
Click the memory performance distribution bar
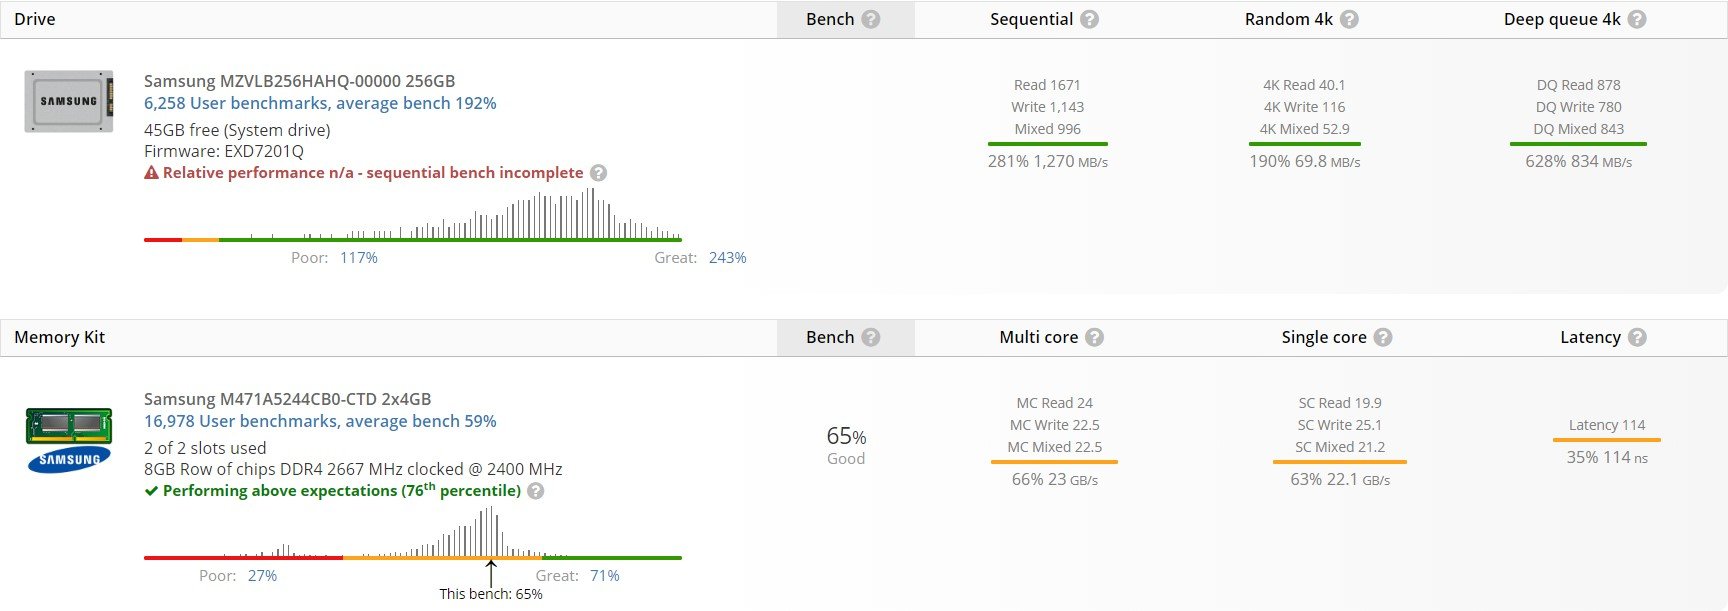413,557
